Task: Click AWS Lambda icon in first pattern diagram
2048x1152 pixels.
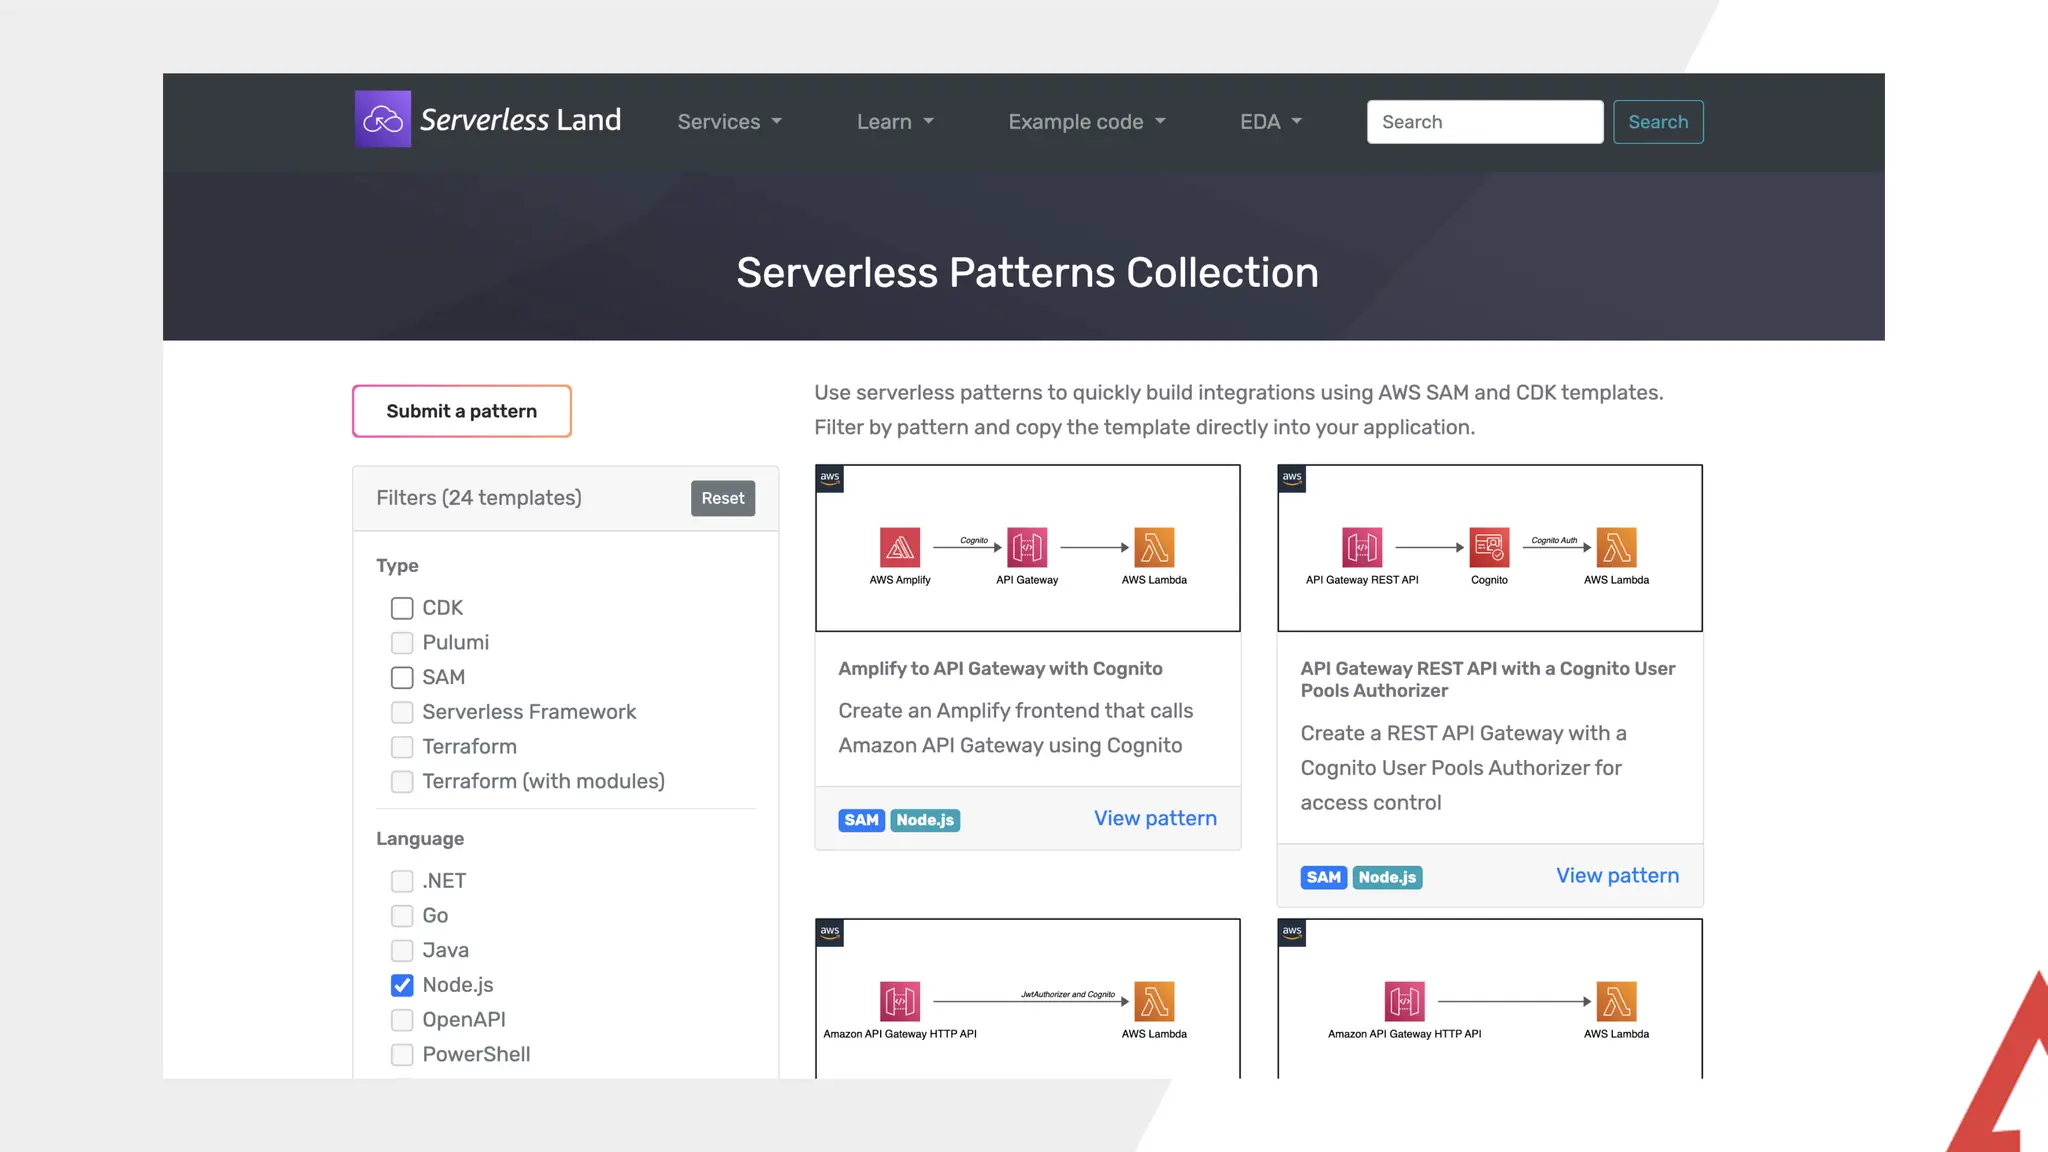Action: [1154, 547]
